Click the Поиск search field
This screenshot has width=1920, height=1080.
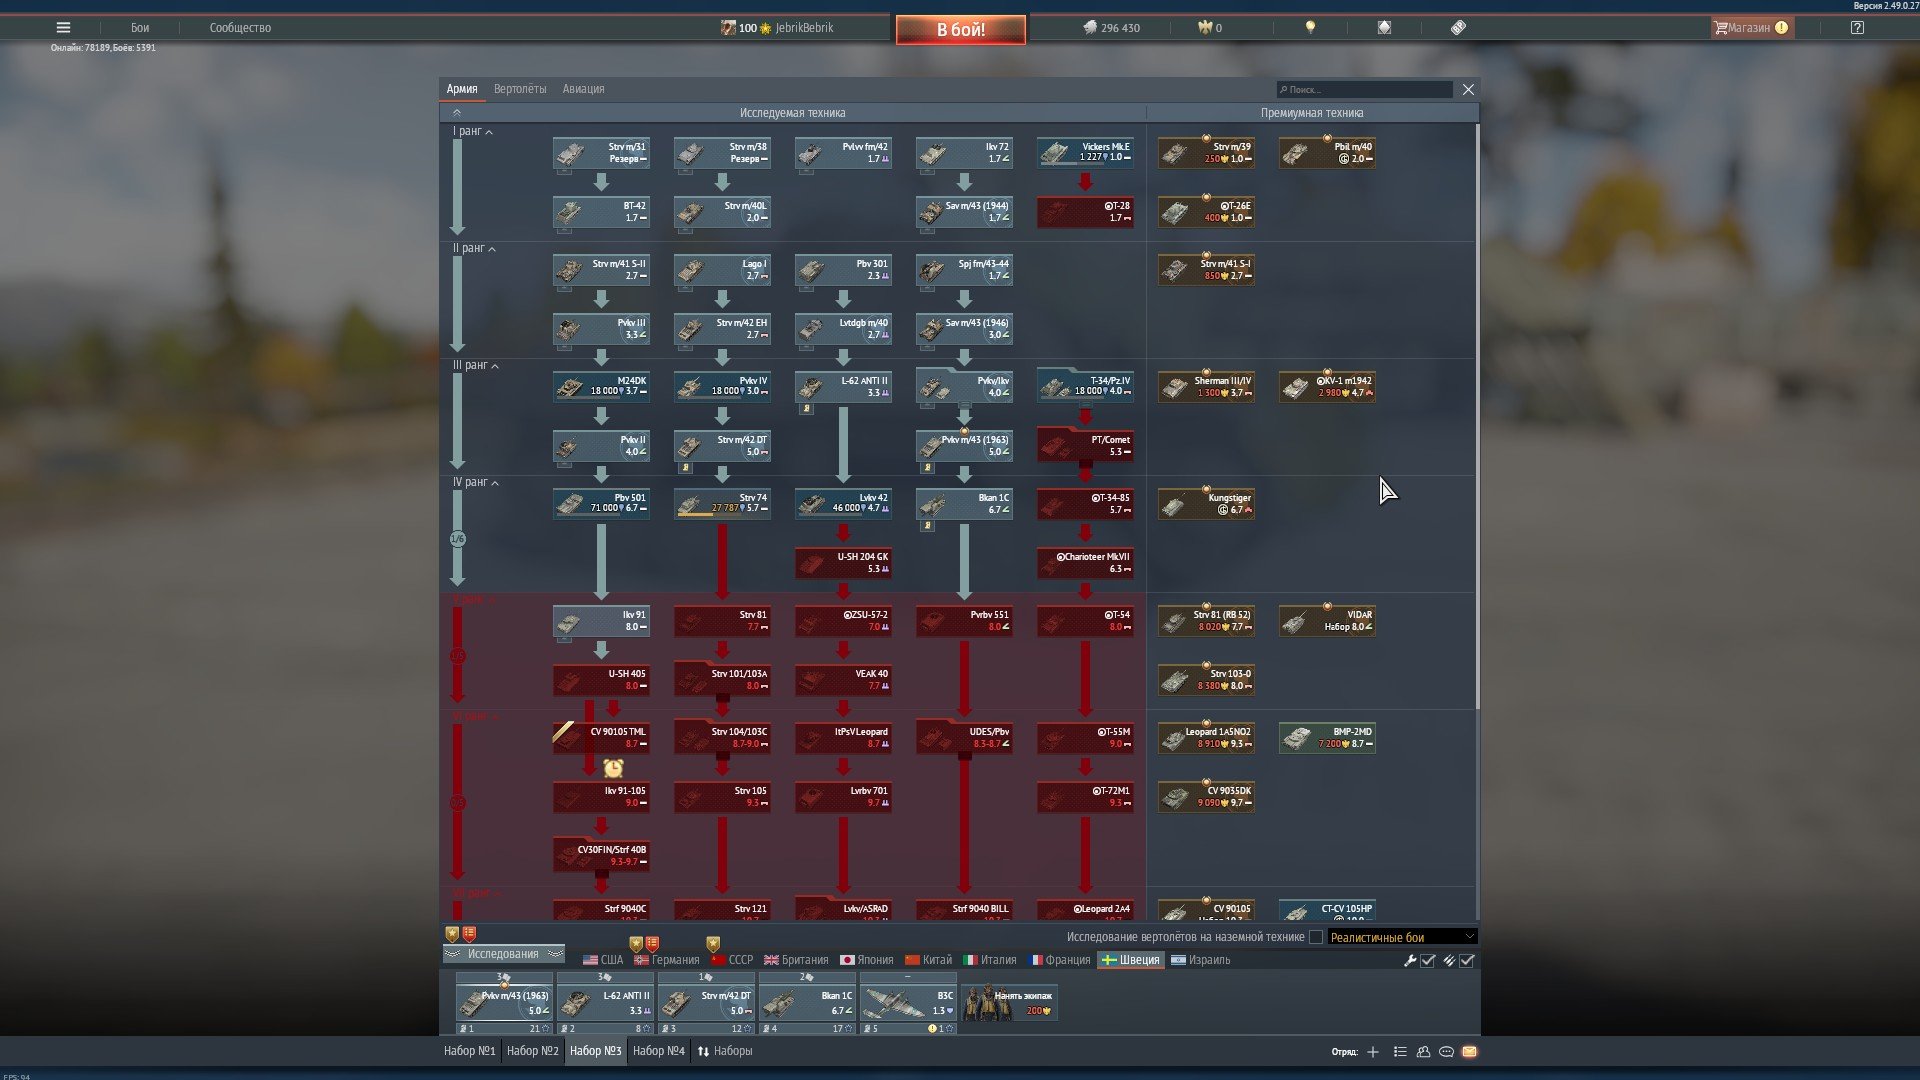tap(1365, 90)
